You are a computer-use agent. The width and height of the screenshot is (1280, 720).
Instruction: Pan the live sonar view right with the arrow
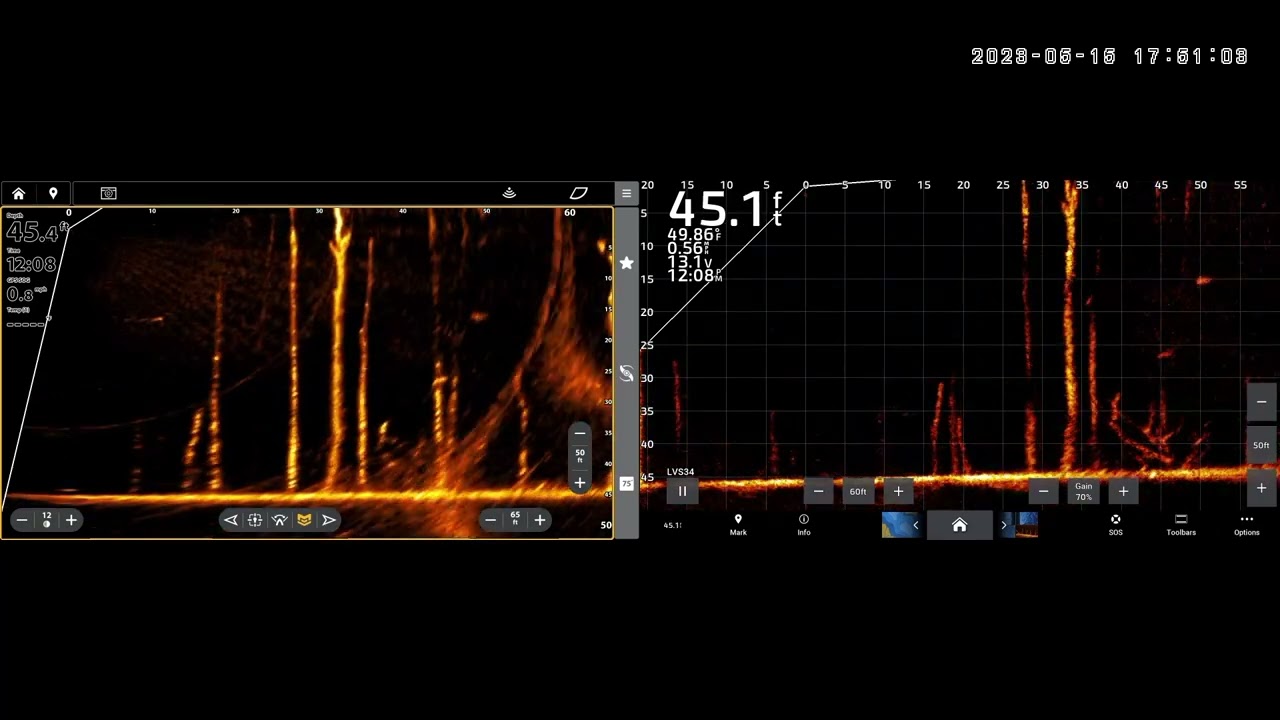pos(328,520)
